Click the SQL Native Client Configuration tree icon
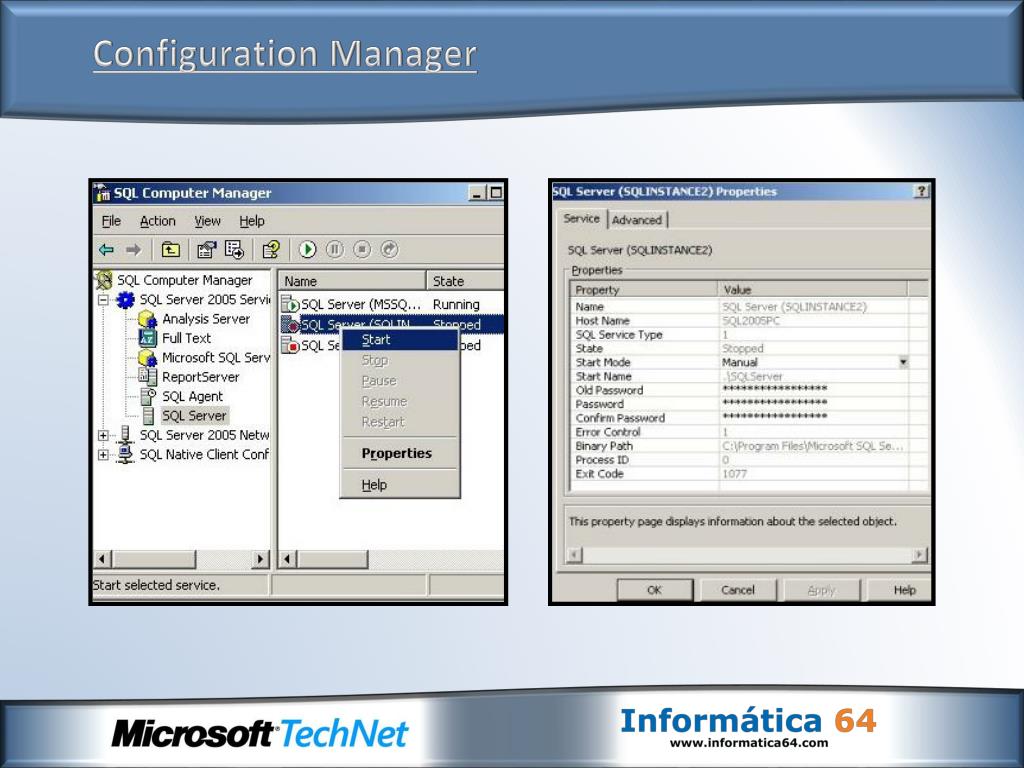1024x768 pixels. coord(125,455)
